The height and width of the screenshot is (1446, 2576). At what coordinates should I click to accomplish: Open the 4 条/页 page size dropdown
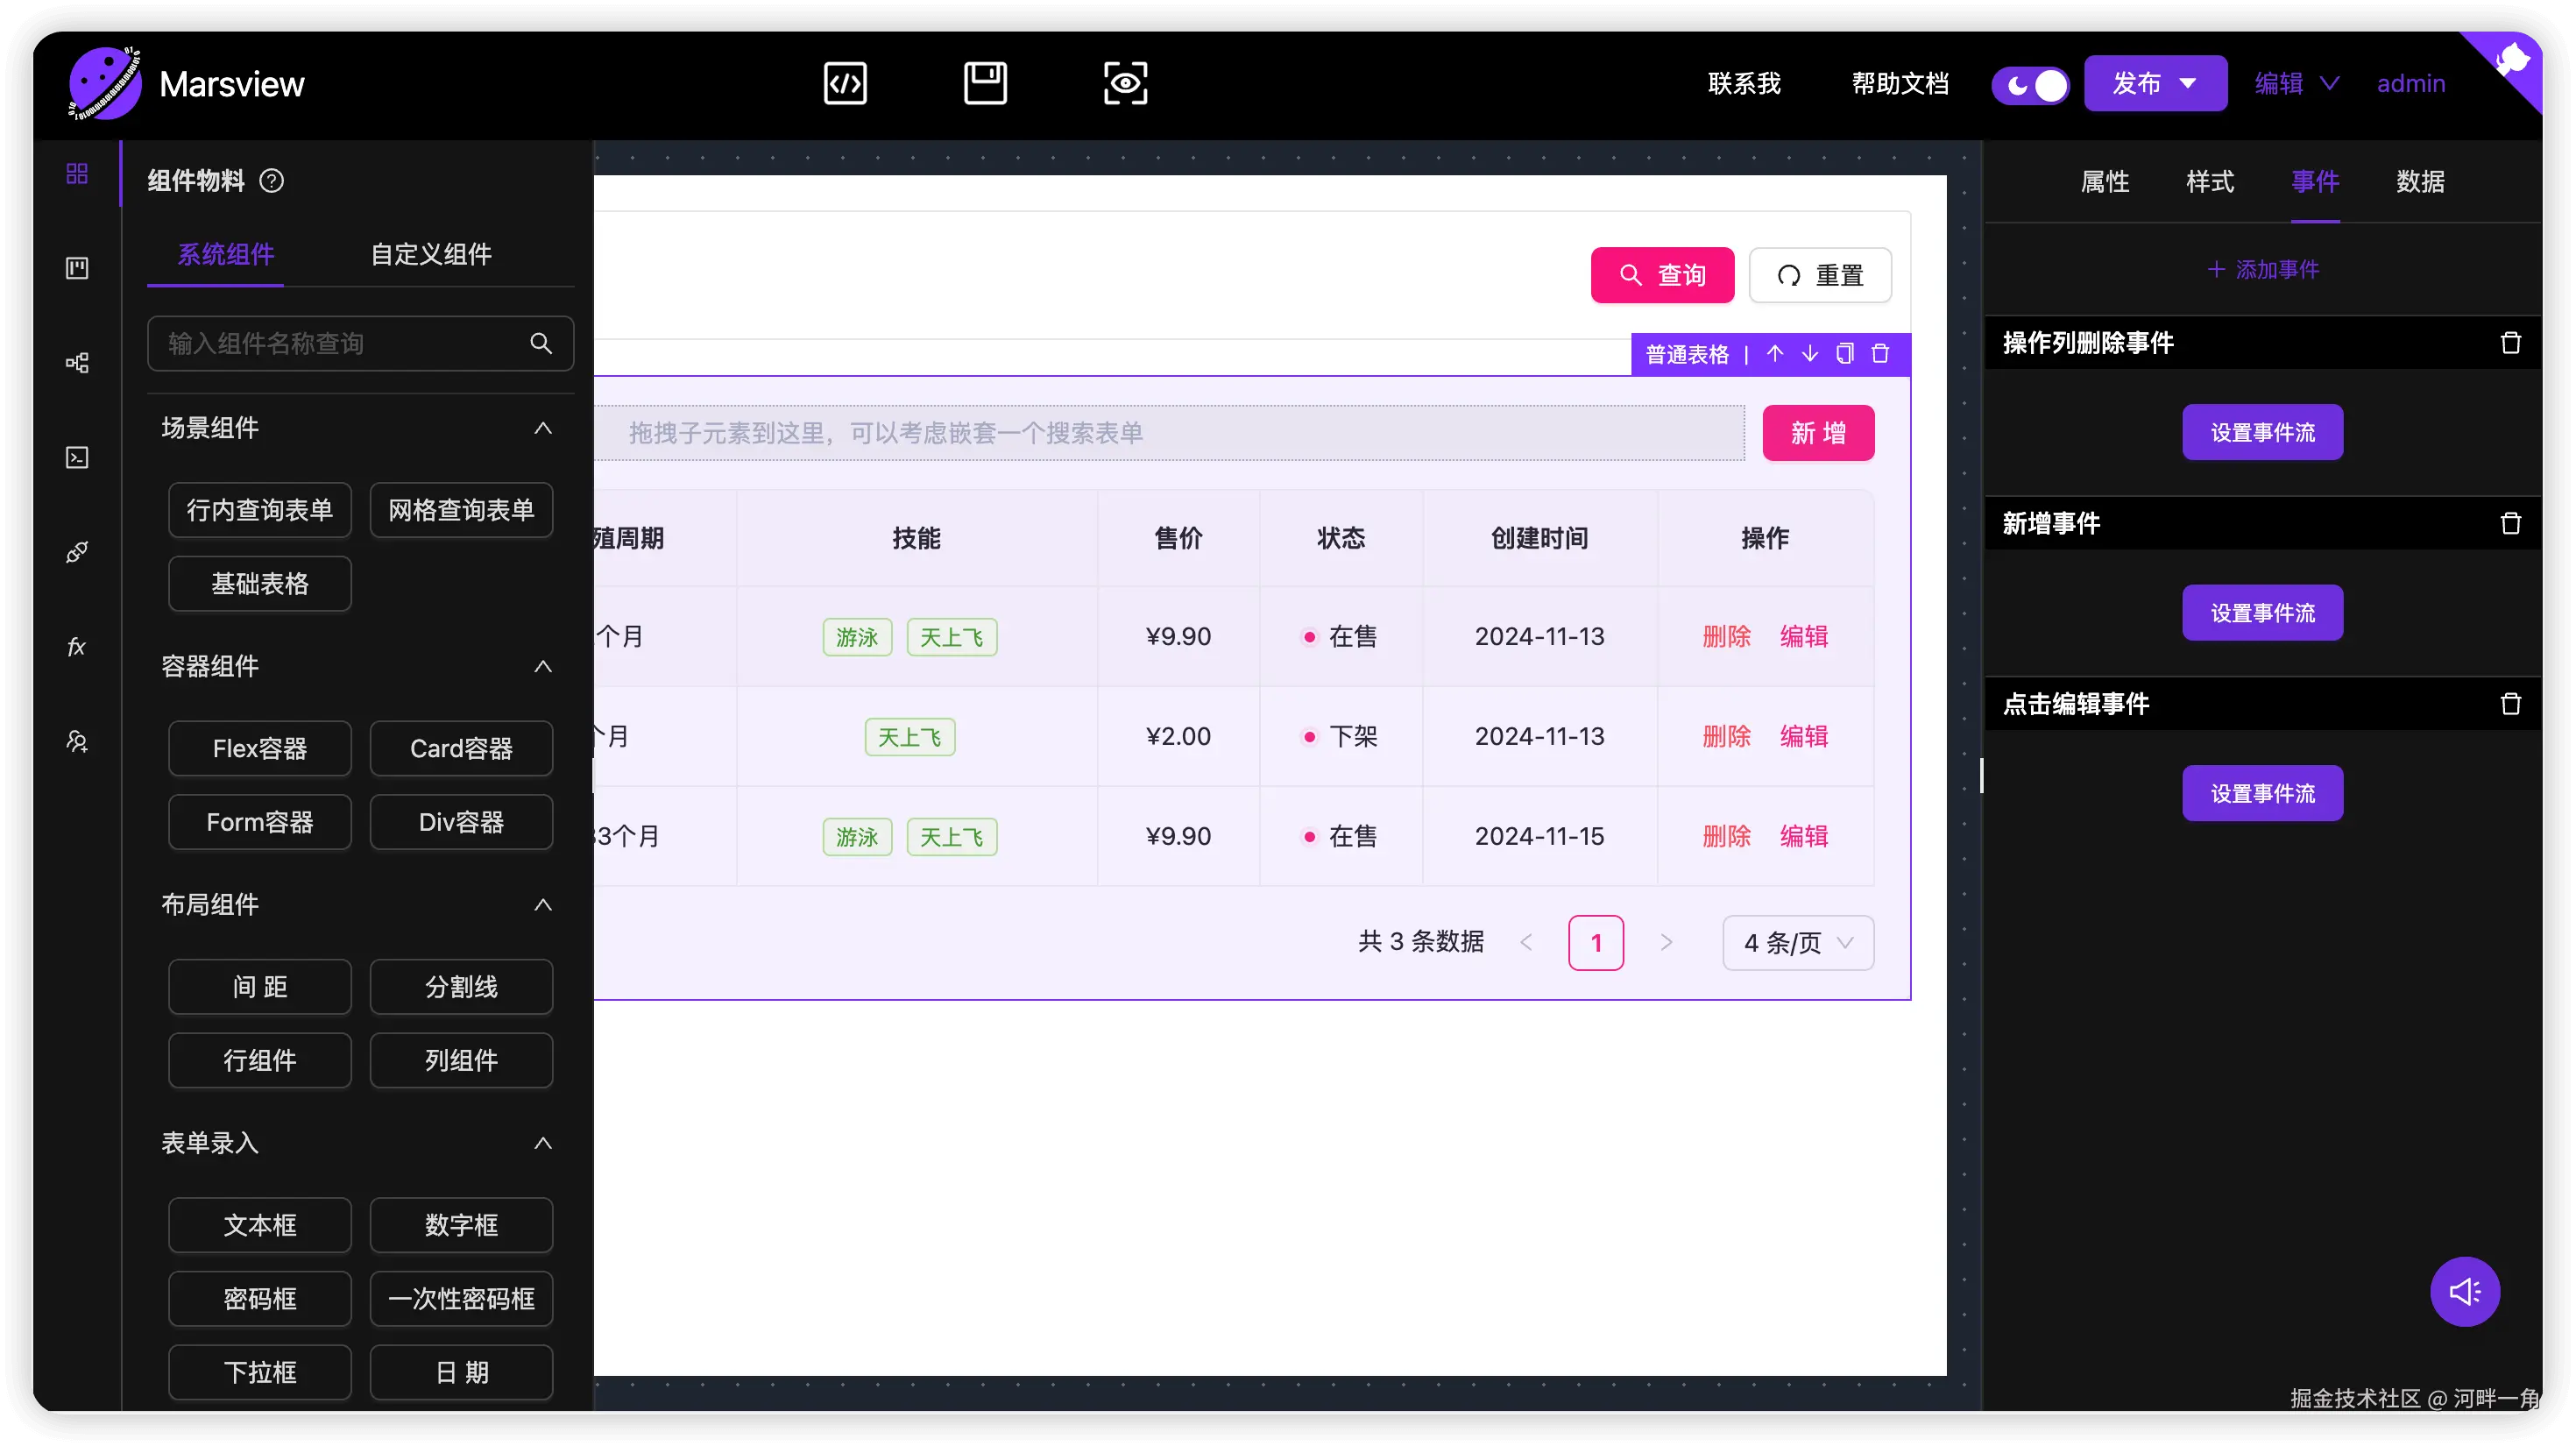(1797, 942)
